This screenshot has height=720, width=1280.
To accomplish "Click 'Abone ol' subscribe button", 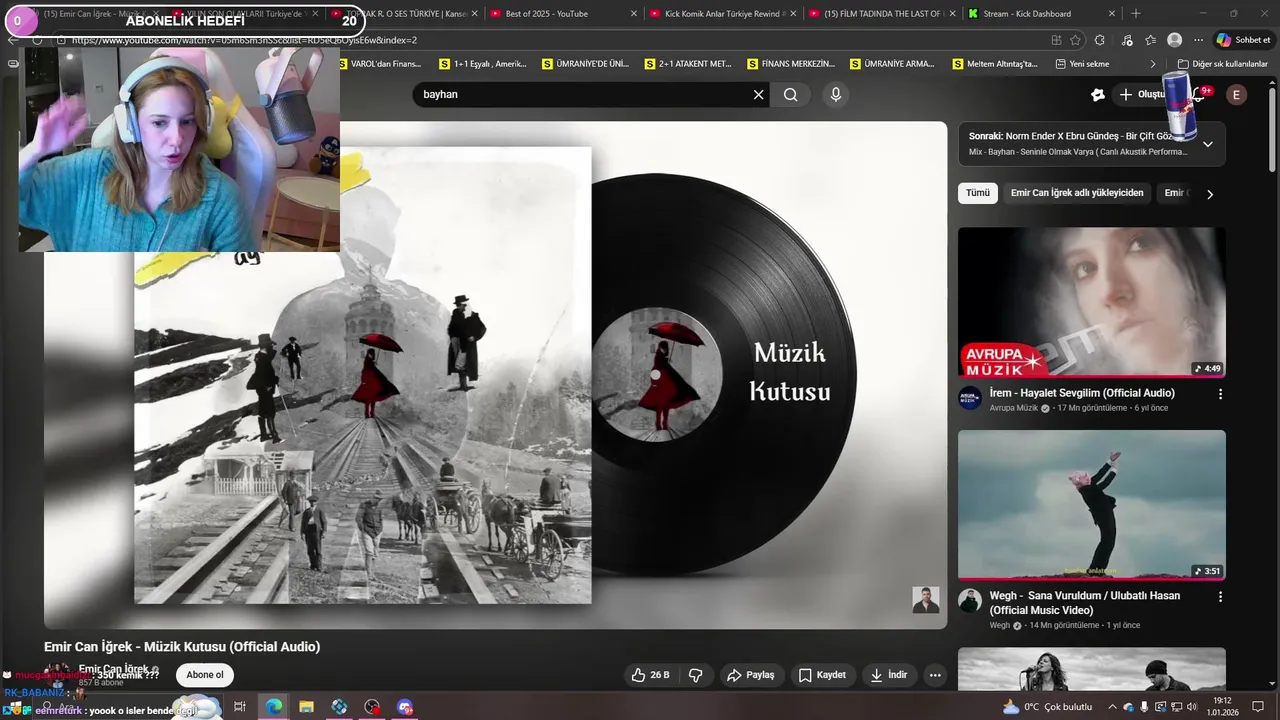I will click(205, 675).
